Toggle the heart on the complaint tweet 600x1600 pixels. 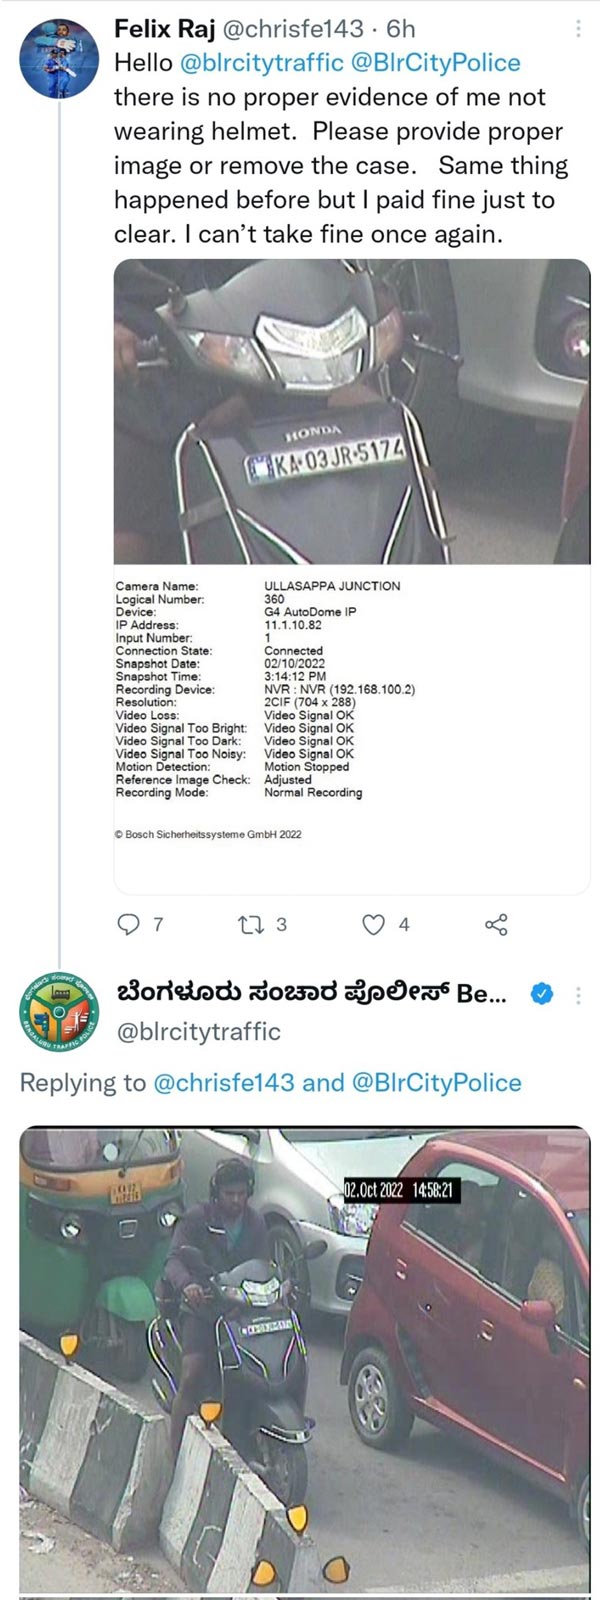[373, 927]
